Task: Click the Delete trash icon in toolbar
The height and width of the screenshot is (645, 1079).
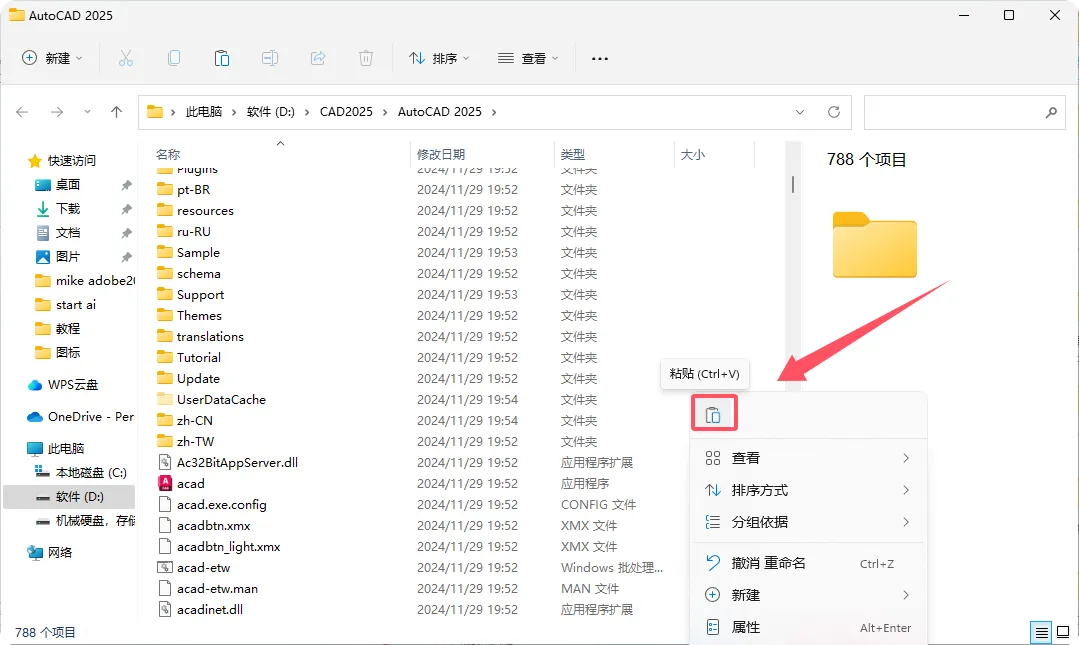Action: tap(366, 59)
